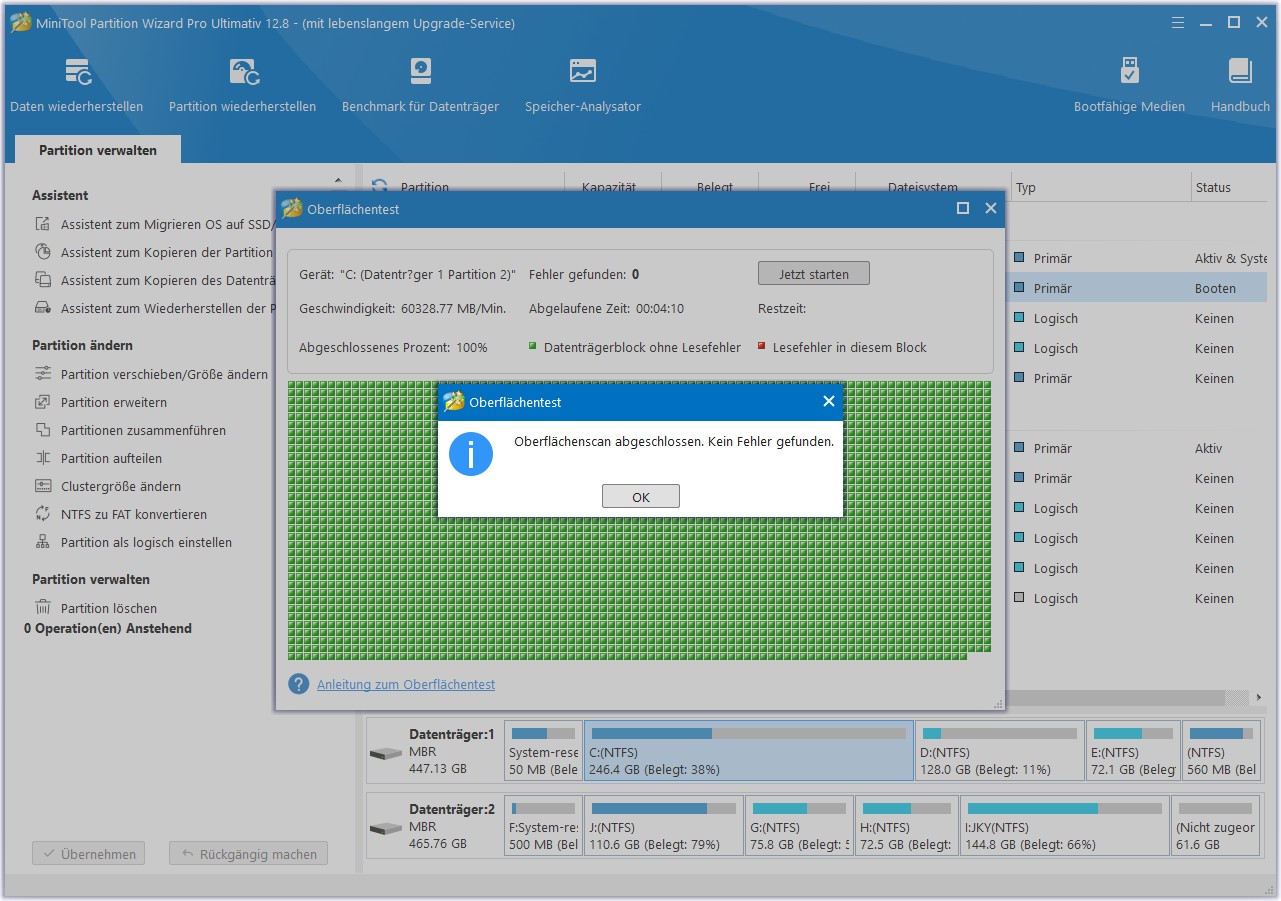Screen dimensions: 1281x901
Task: Select I:JKY(NTFS) 144.8 GB partition block
Action: (1065, 827)
